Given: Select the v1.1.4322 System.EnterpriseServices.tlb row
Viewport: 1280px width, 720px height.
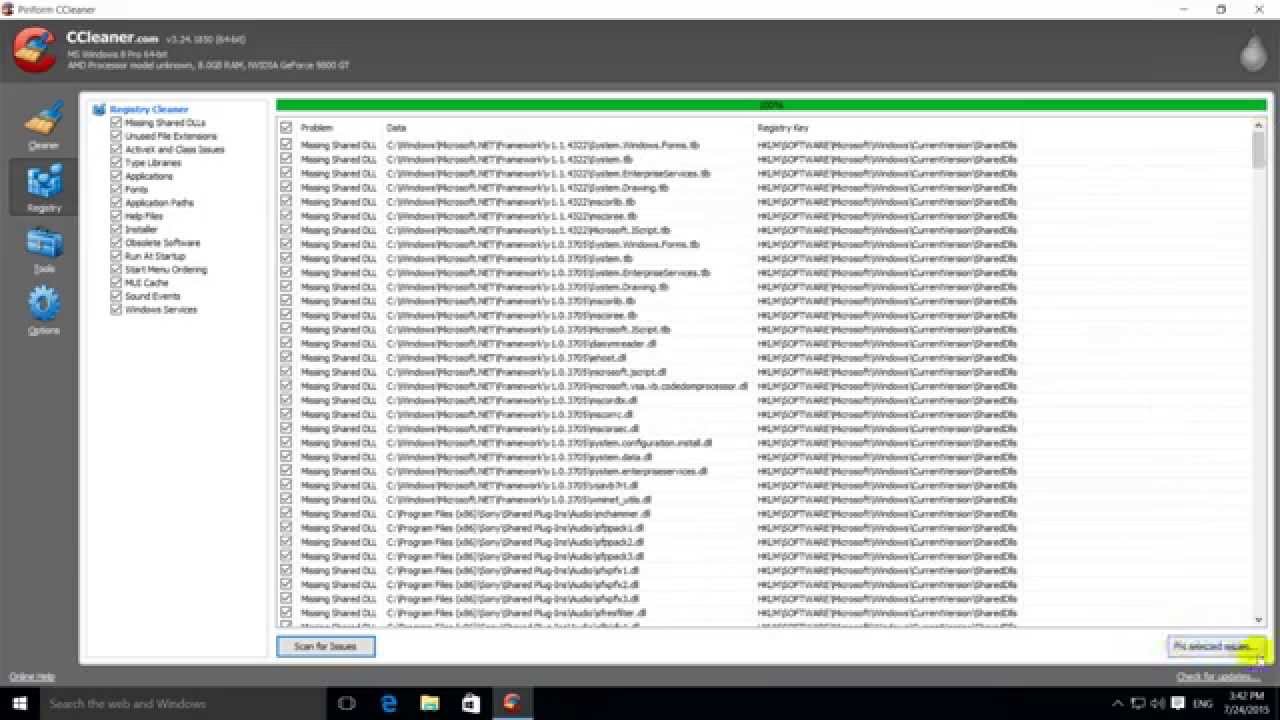Looking at the screenshot, I should (x=765, y=173).
